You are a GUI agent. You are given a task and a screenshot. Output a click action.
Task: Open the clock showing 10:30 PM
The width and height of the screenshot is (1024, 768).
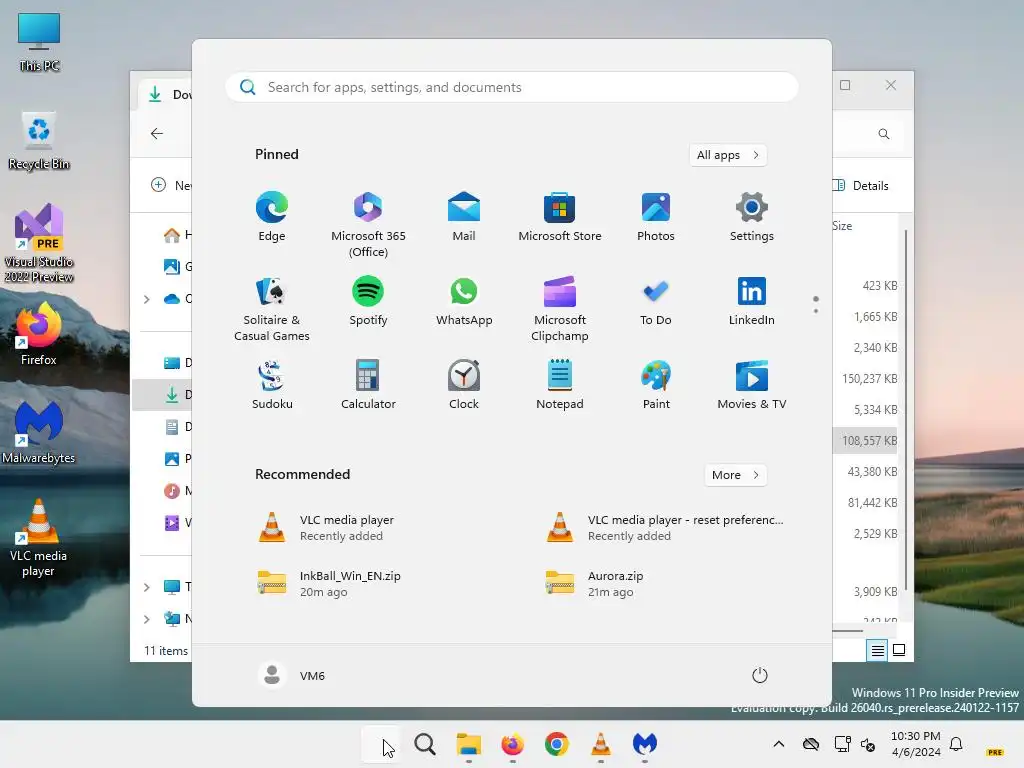[916, 744]
